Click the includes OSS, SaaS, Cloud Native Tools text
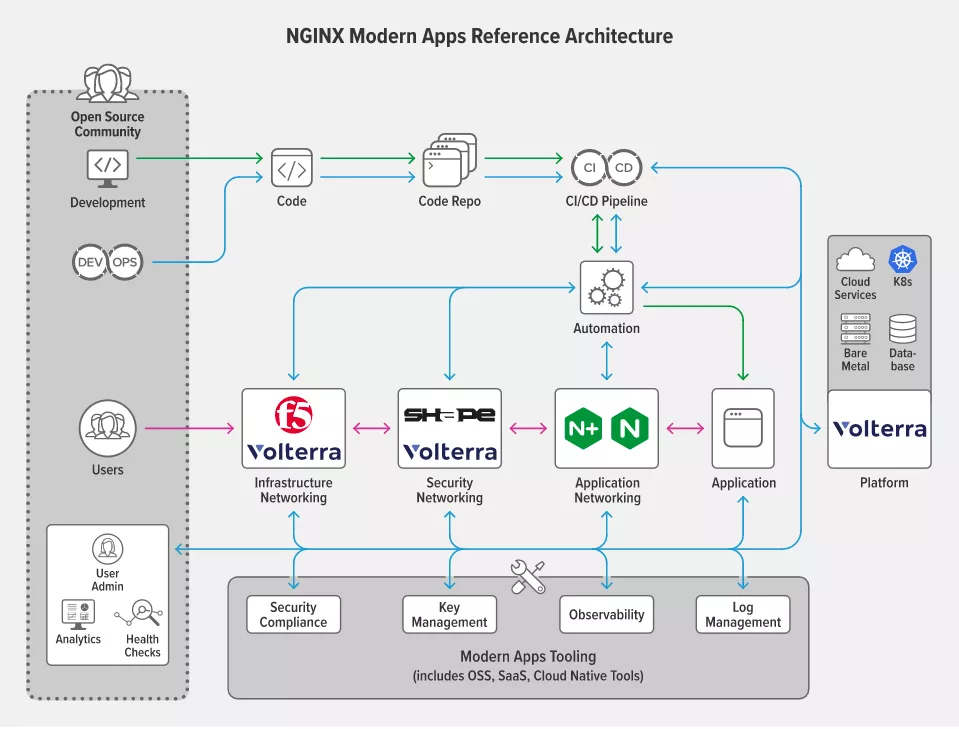This screenshot has width=959, height=729. click(528, 676)
